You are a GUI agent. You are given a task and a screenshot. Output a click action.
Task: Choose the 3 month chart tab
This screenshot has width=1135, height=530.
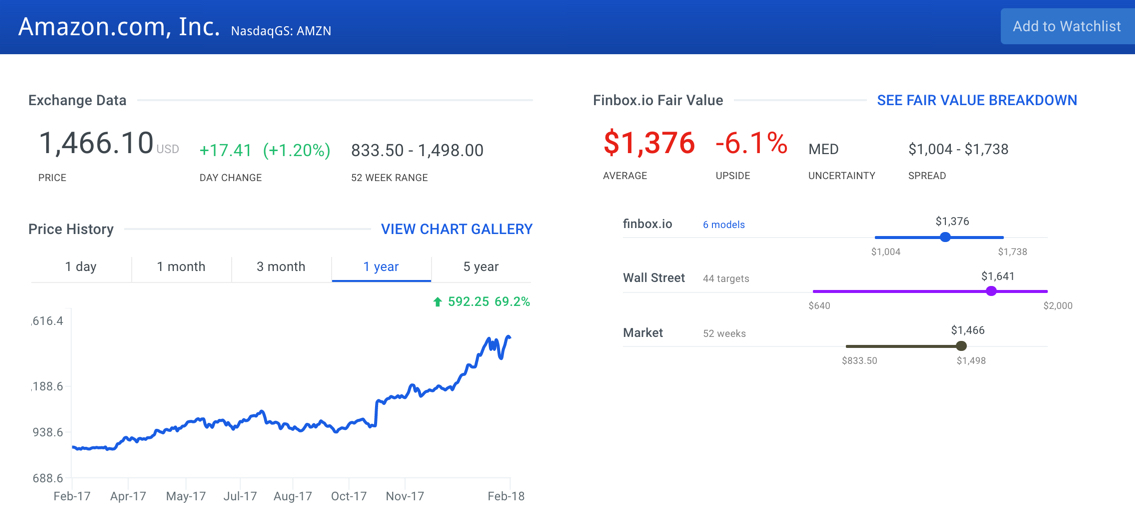[281, 267]
